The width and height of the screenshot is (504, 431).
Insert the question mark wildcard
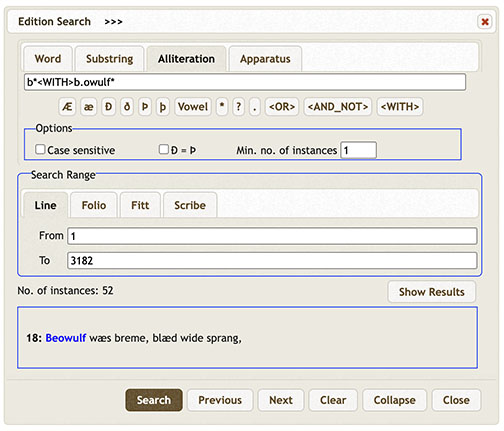point(238,107)
